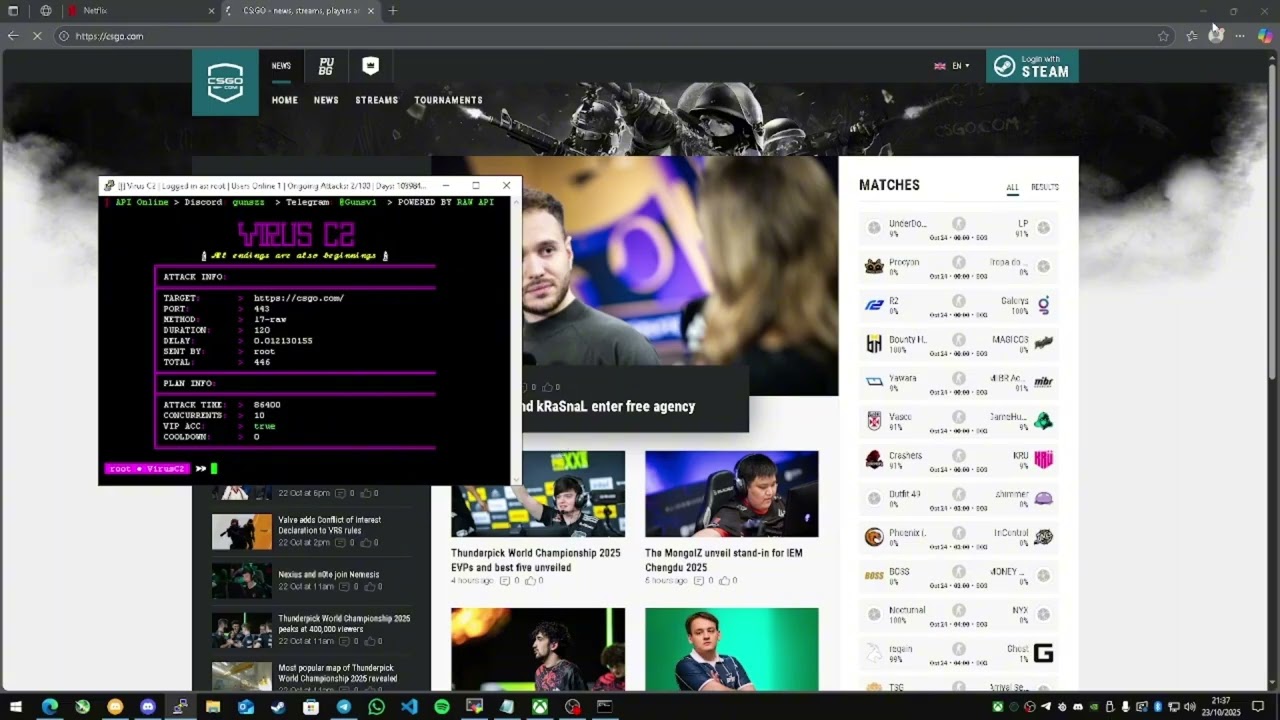The image size is (1280, 720).
Task: Click the MAGICOS team logo
Action: [x=1043, y=343]
